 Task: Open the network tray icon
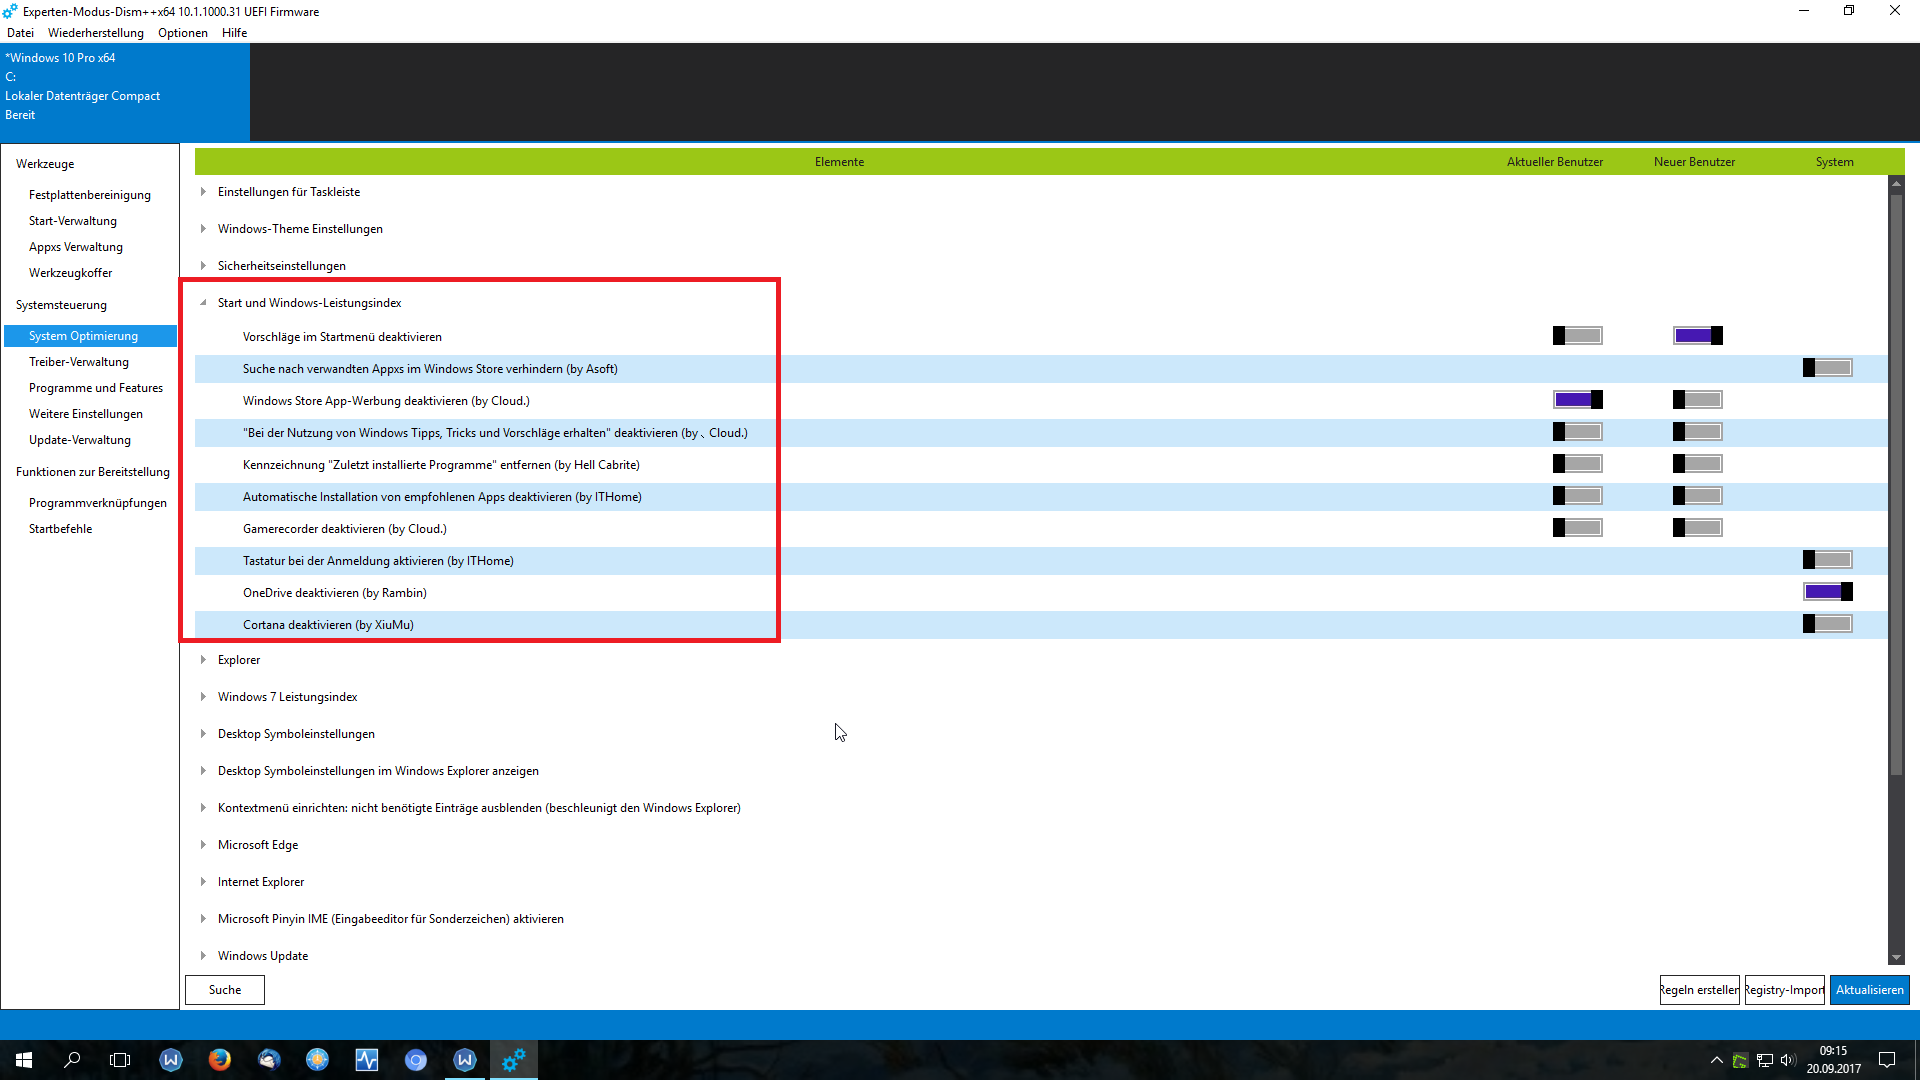coord(1764,1060)
